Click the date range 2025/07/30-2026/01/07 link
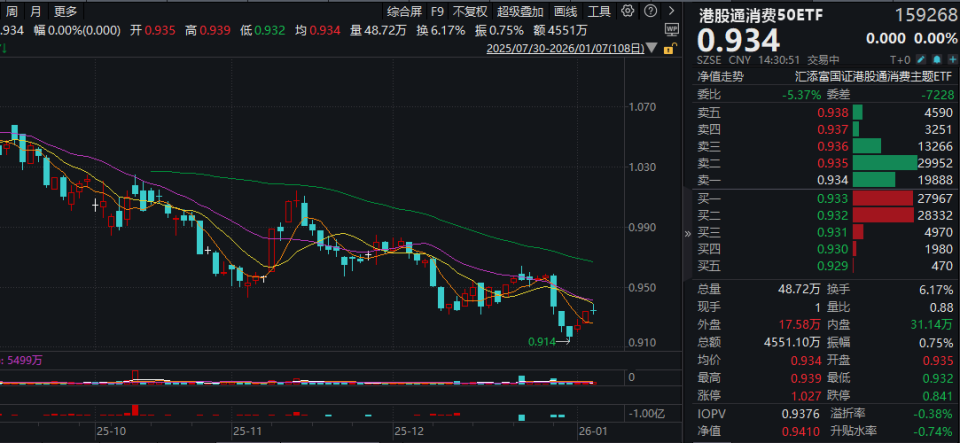960x443 pixels. point(564,48)
